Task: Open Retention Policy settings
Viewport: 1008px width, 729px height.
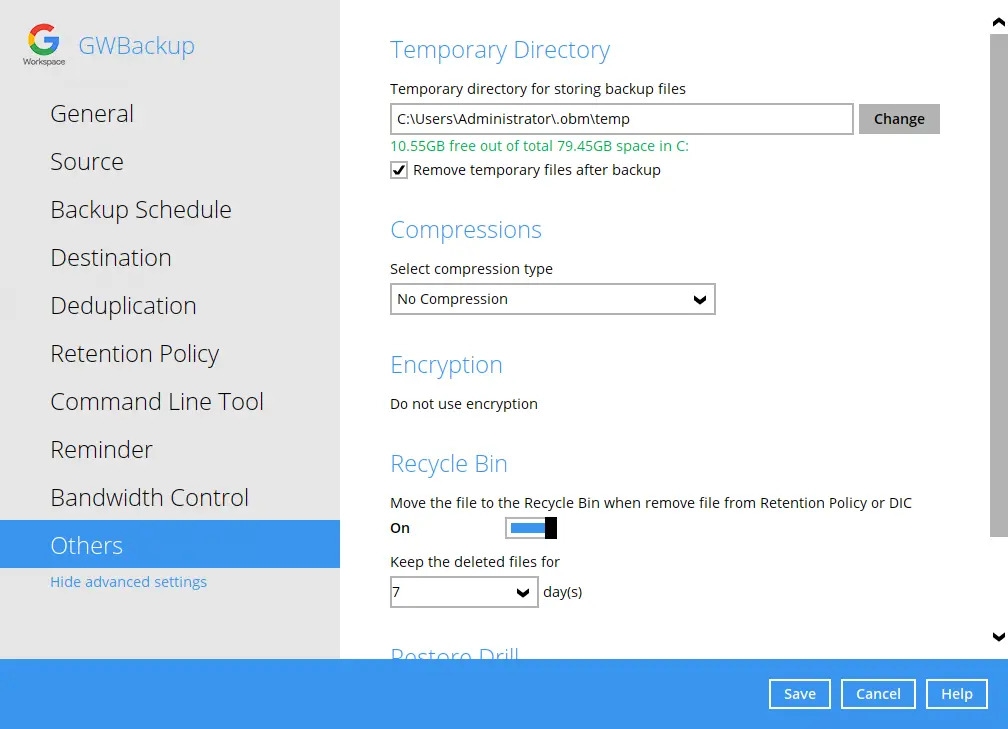Action: point(134,353)
